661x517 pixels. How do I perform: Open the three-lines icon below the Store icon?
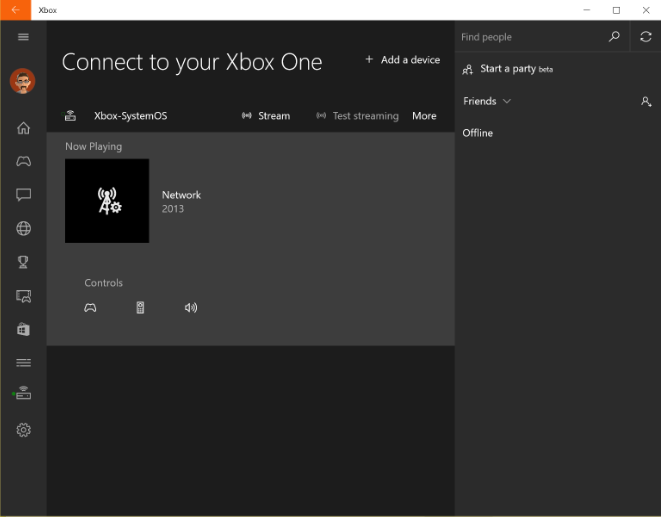click(23, 363)
